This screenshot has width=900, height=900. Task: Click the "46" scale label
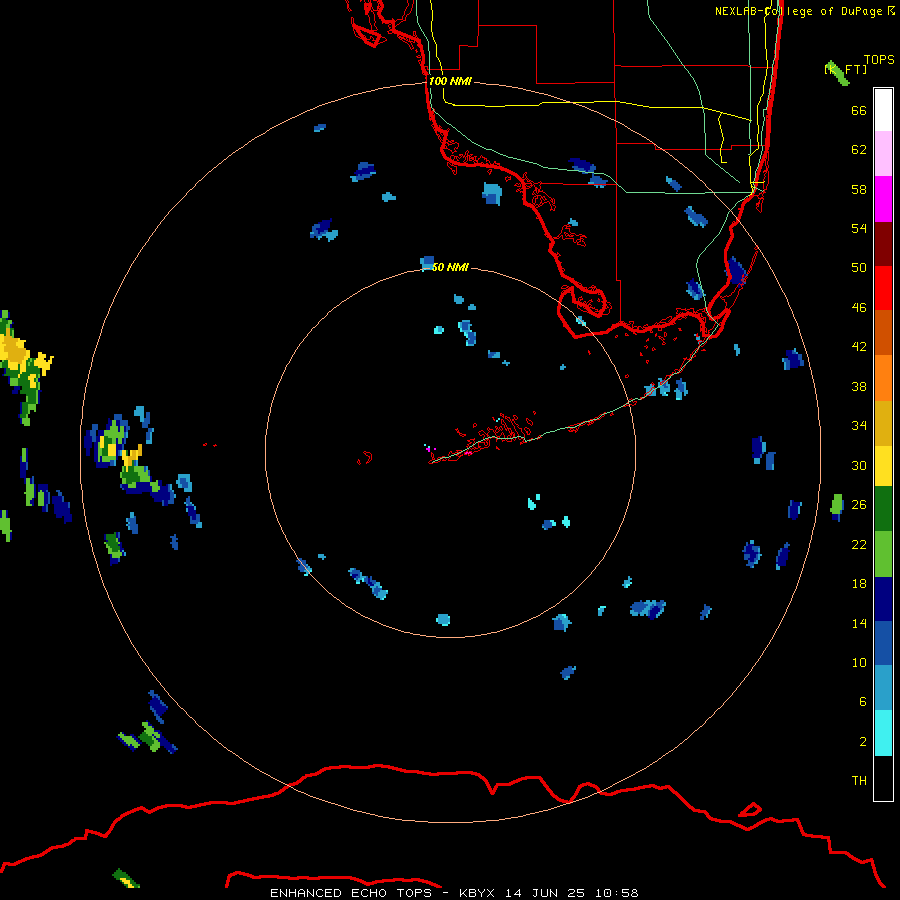click(x=859, y=308)
